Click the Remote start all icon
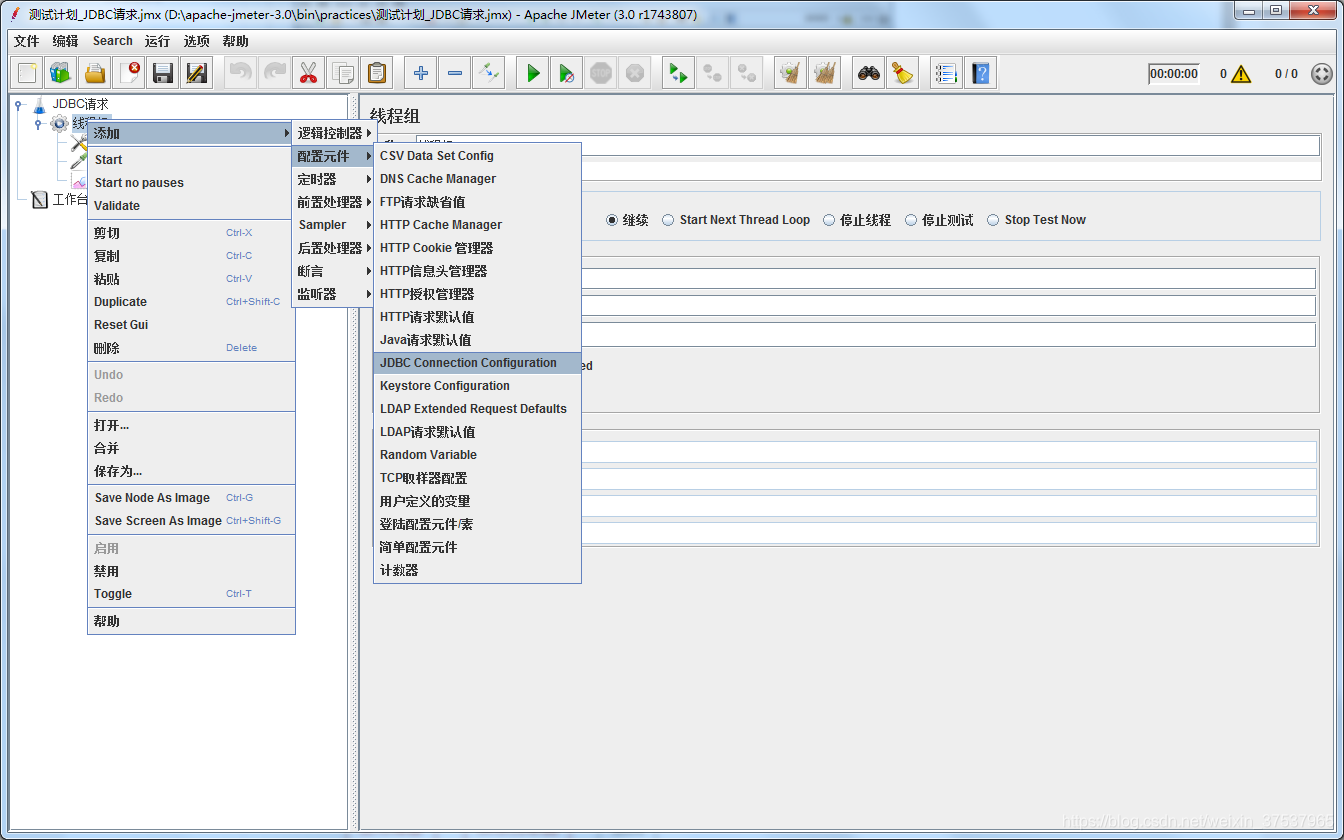This screenshot has width=1344, height=840. 679,73
